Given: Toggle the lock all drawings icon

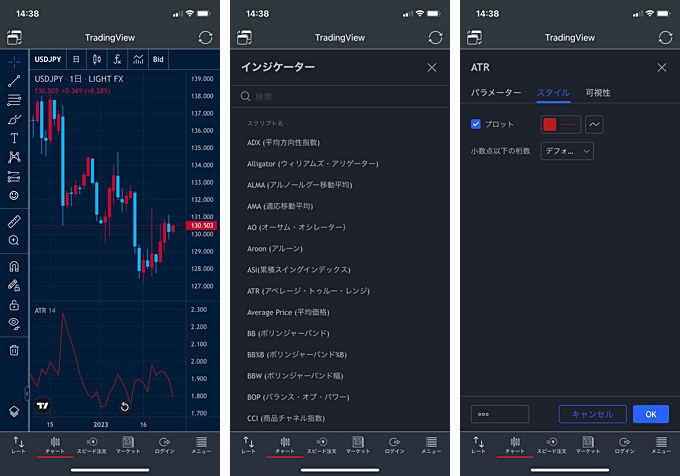Looking at the screenshot, I should tap(14, 305).
